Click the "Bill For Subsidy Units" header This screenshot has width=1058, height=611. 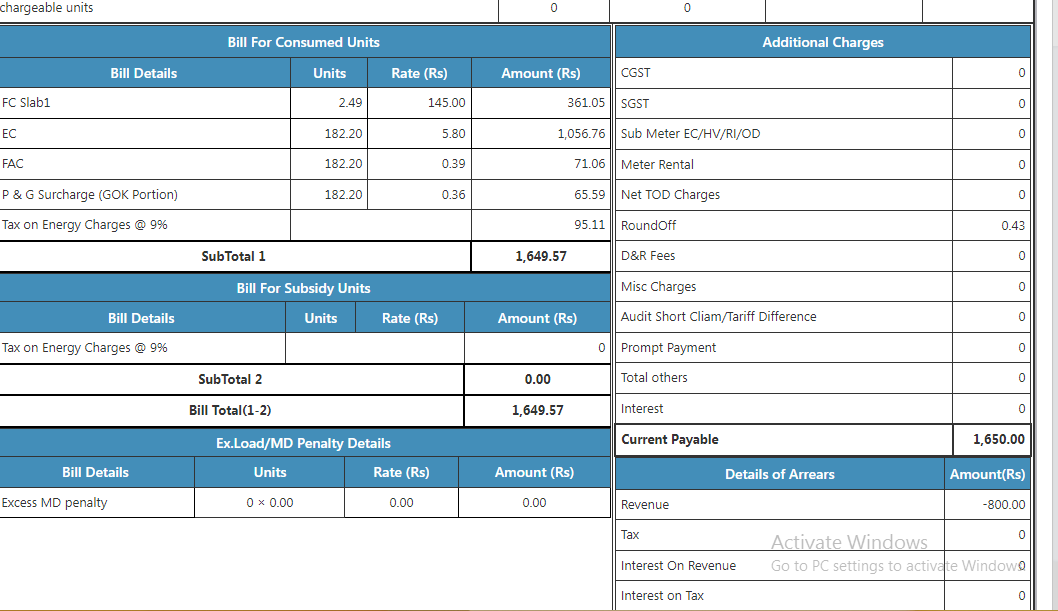[303, 288]
